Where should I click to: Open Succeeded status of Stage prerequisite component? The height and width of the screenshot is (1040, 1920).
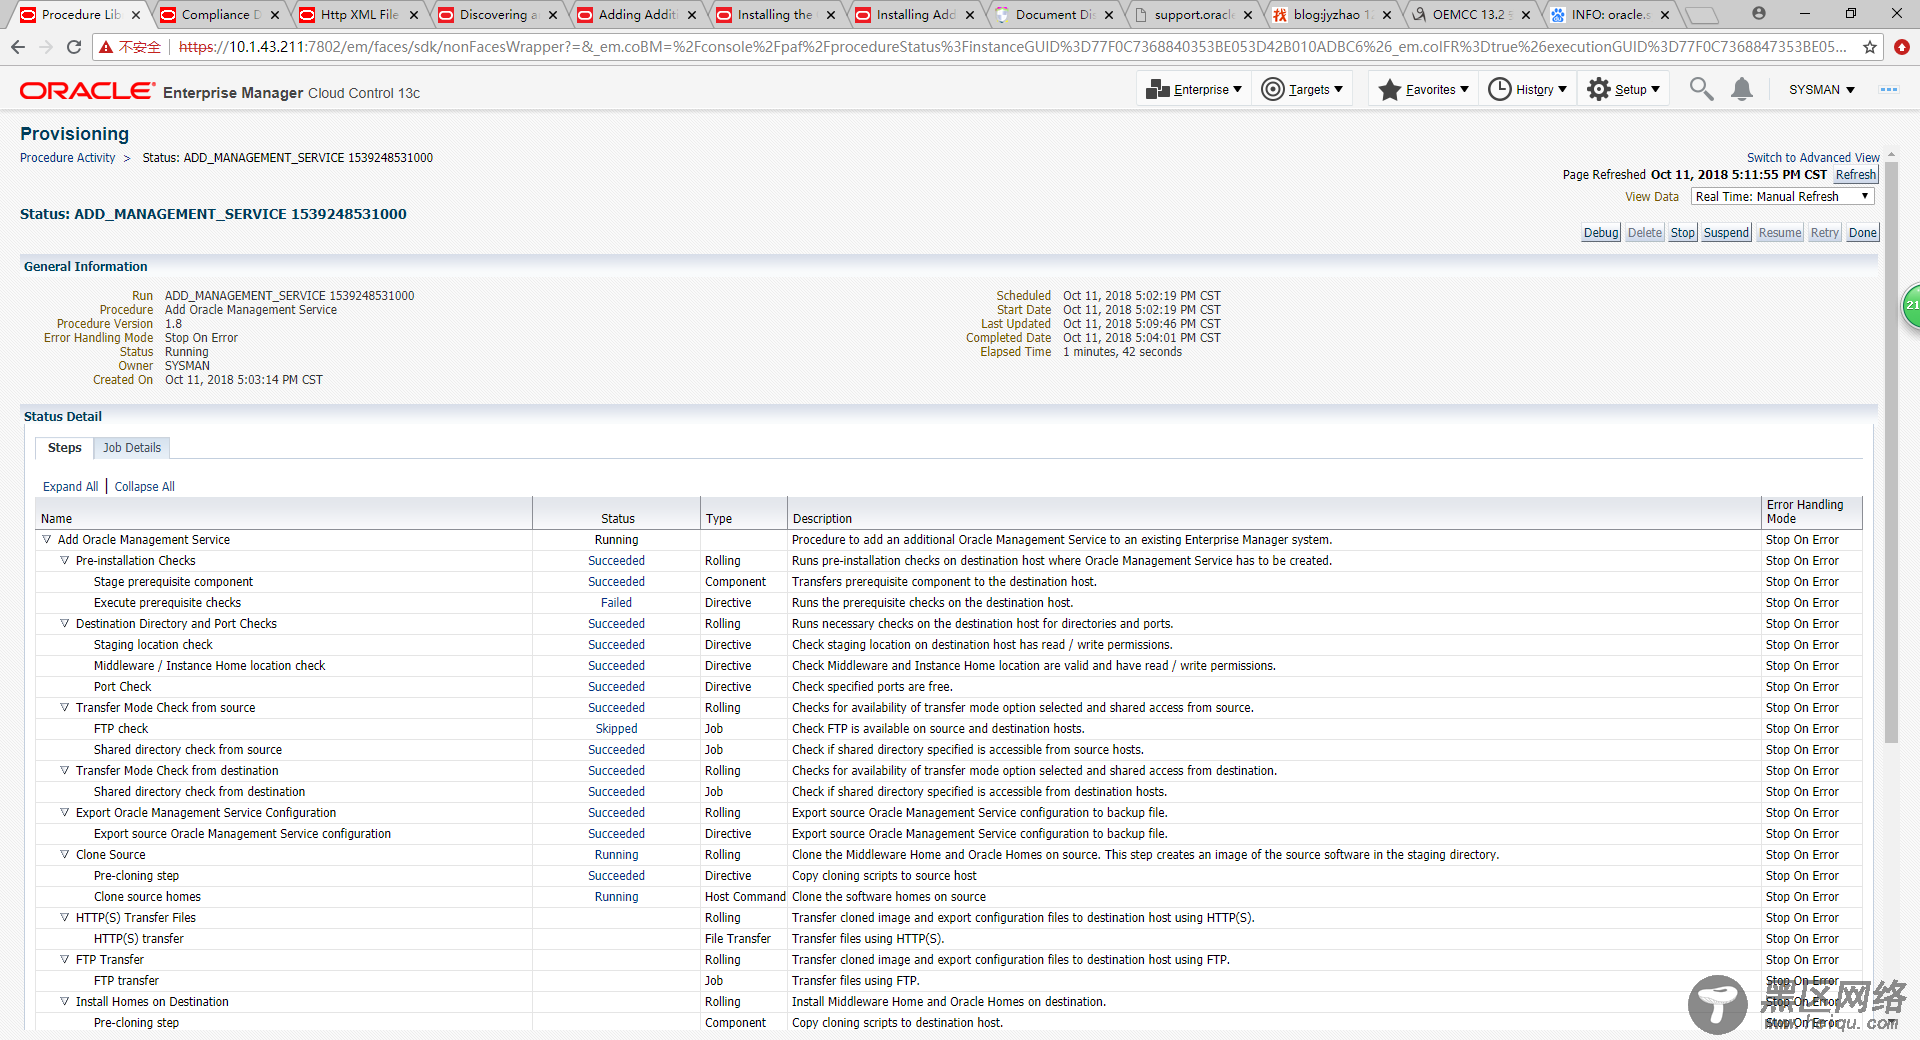coord(616,582)
